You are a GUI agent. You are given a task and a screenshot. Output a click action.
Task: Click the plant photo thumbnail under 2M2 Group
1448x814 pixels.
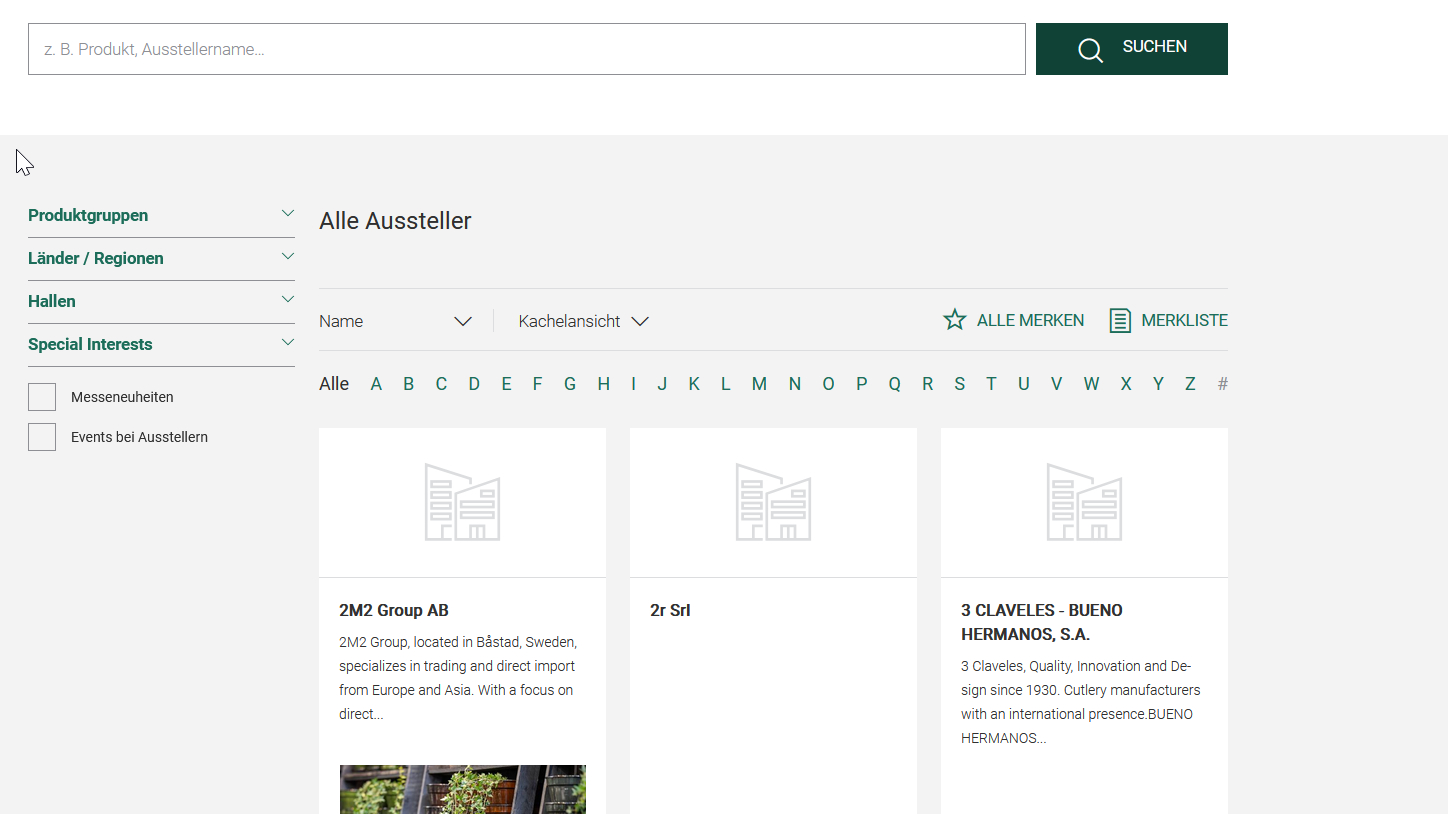coord(462,790)
